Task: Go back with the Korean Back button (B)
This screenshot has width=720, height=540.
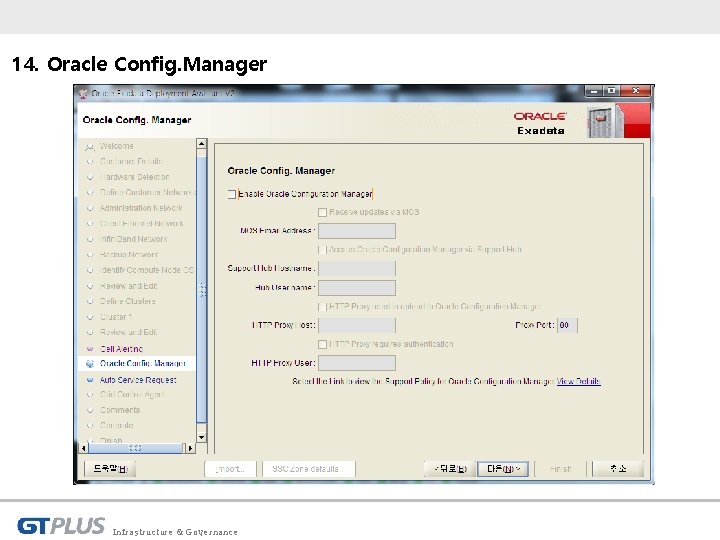Action: point(450,469)
